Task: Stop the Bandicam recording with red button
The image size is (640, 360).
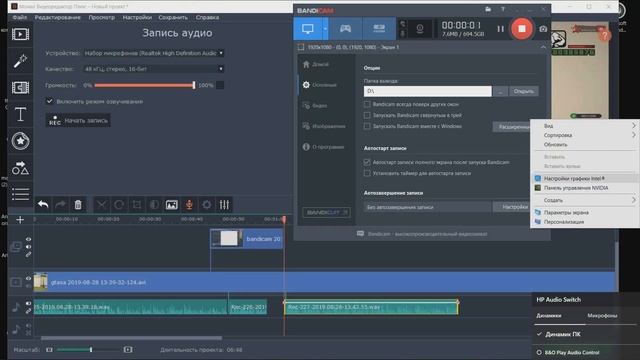Action: click(522, 29)
